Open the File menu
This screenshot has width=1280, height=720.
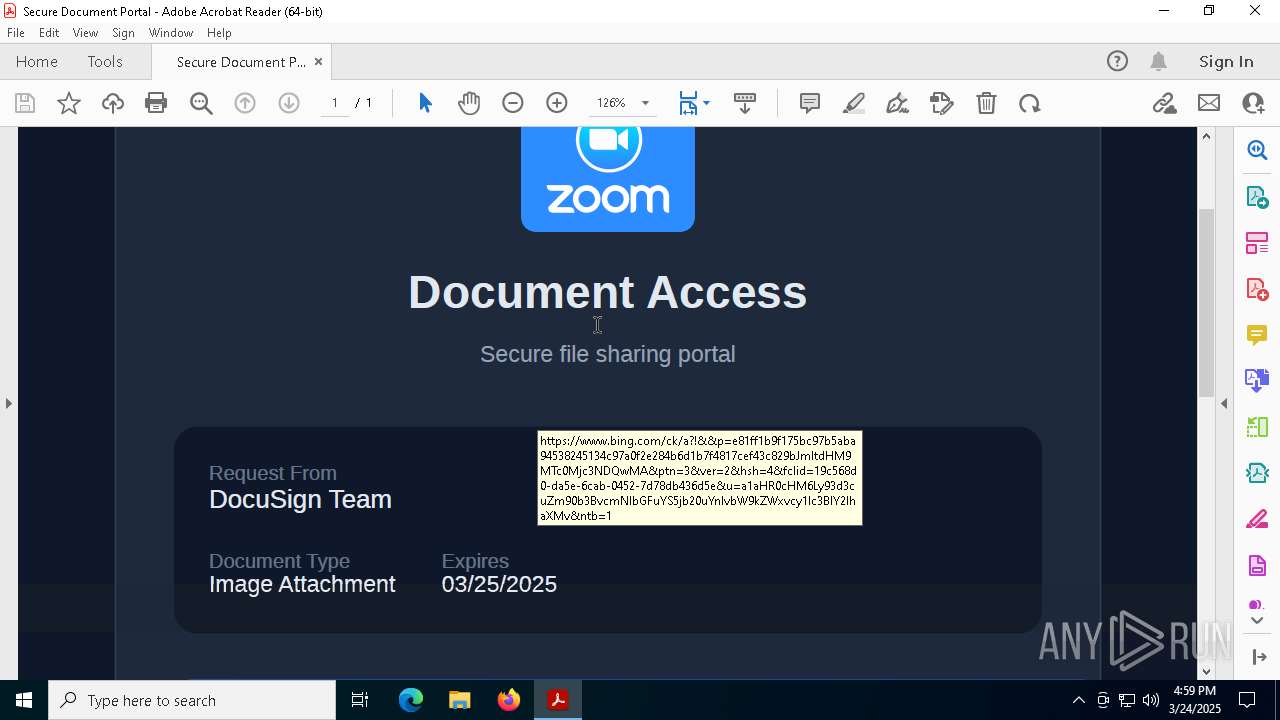(16, 33)
